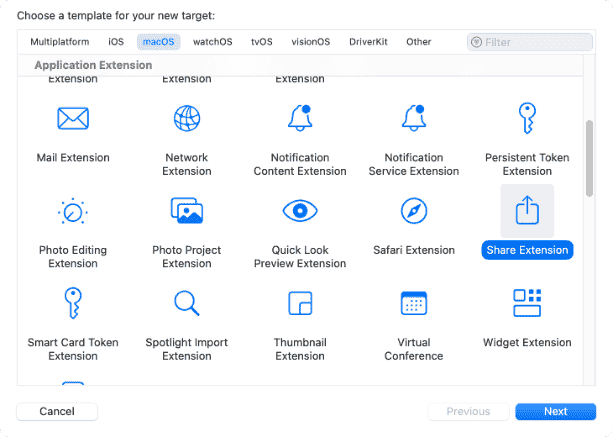614x437 pixels.
Task: Open the Multiplatform tab
Action: click(x=60, y=42)
